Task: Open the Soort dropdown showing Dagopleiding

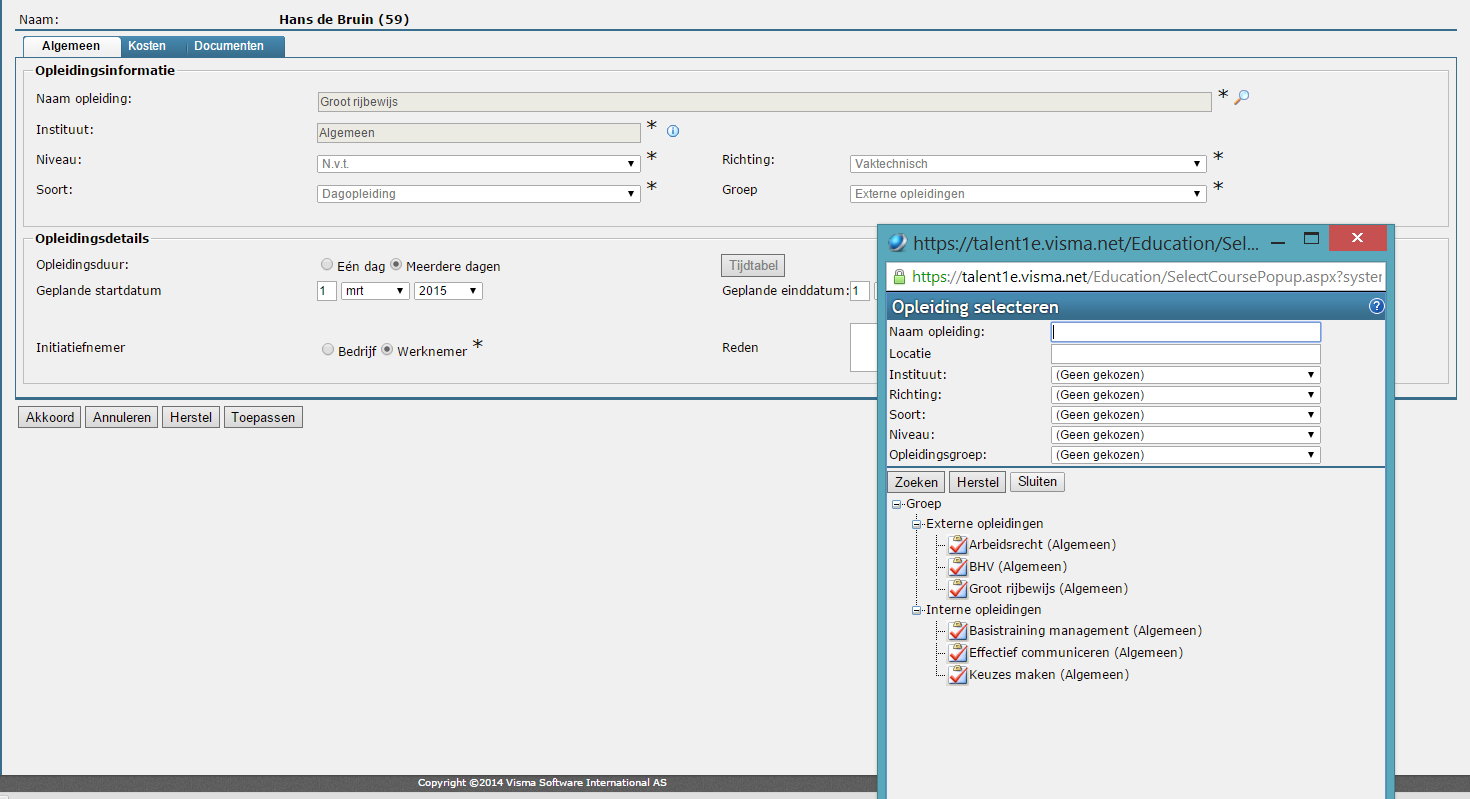Action: point(479,194)
